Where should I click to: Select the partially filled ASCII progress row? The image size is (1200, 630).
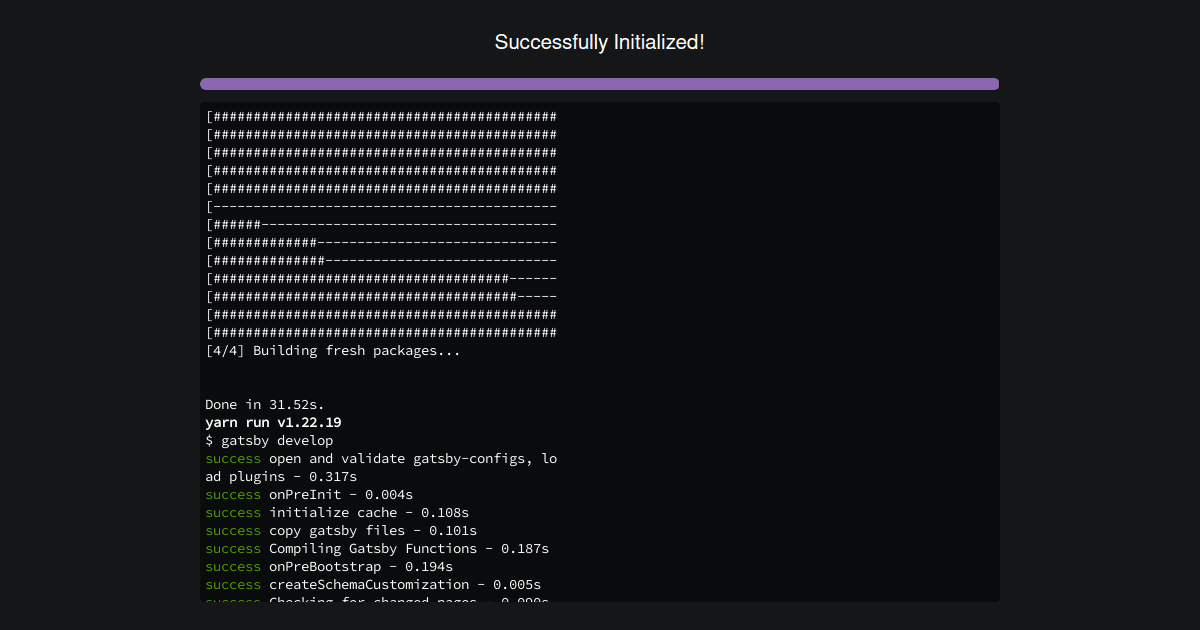pos(380,224)
